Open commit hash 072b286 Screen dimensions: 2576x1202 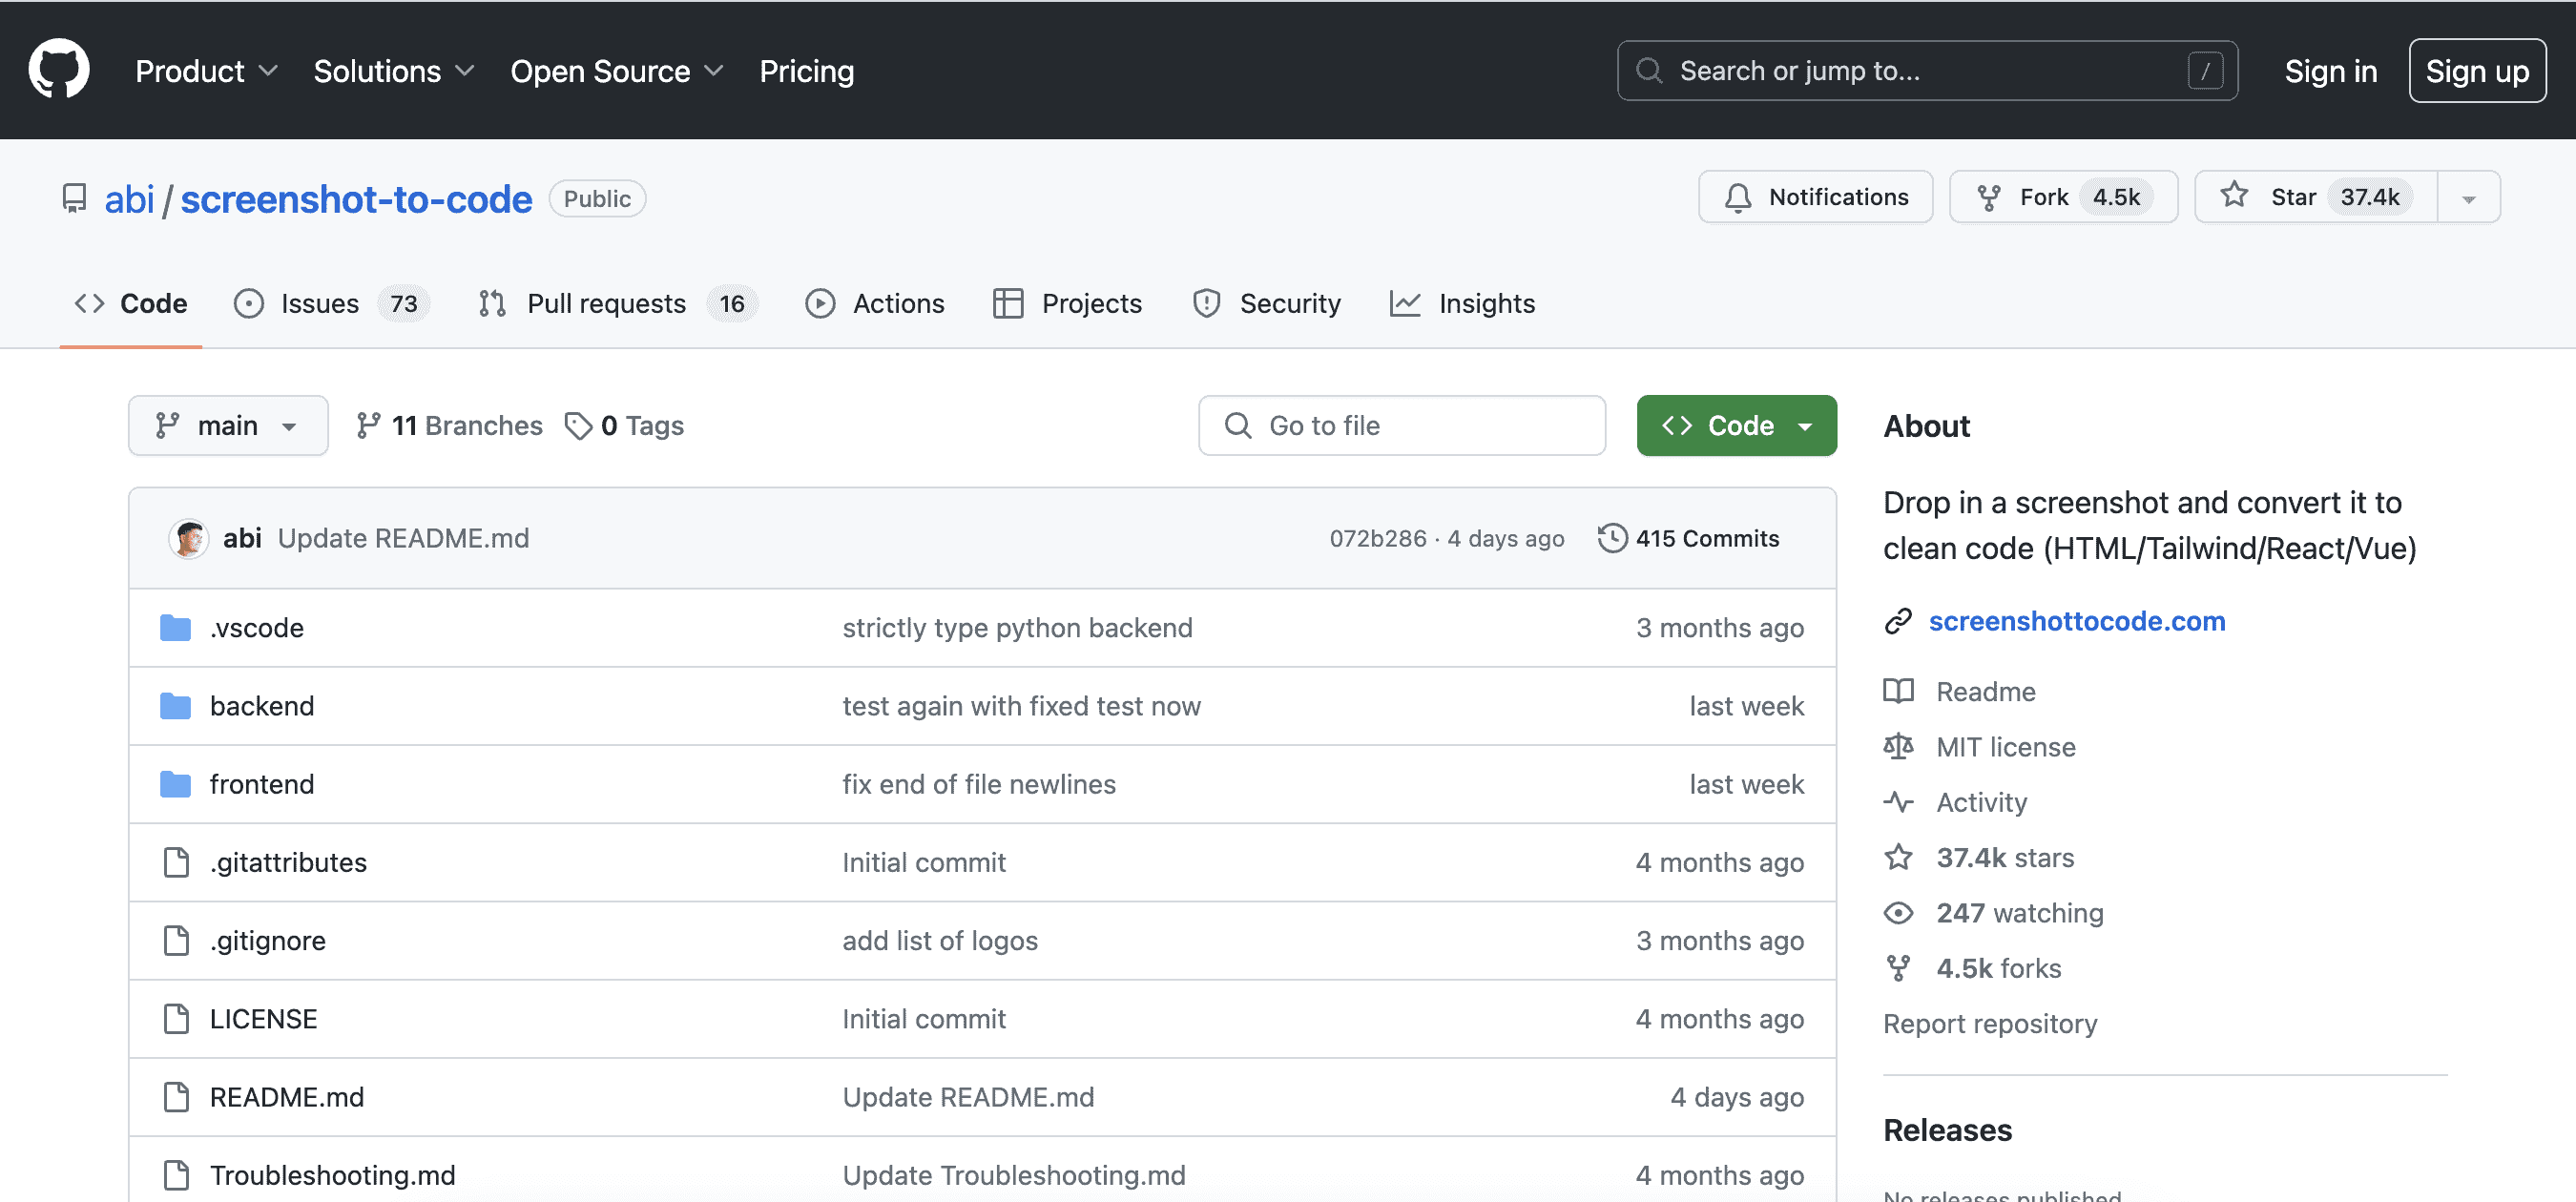pos(1377,539)
